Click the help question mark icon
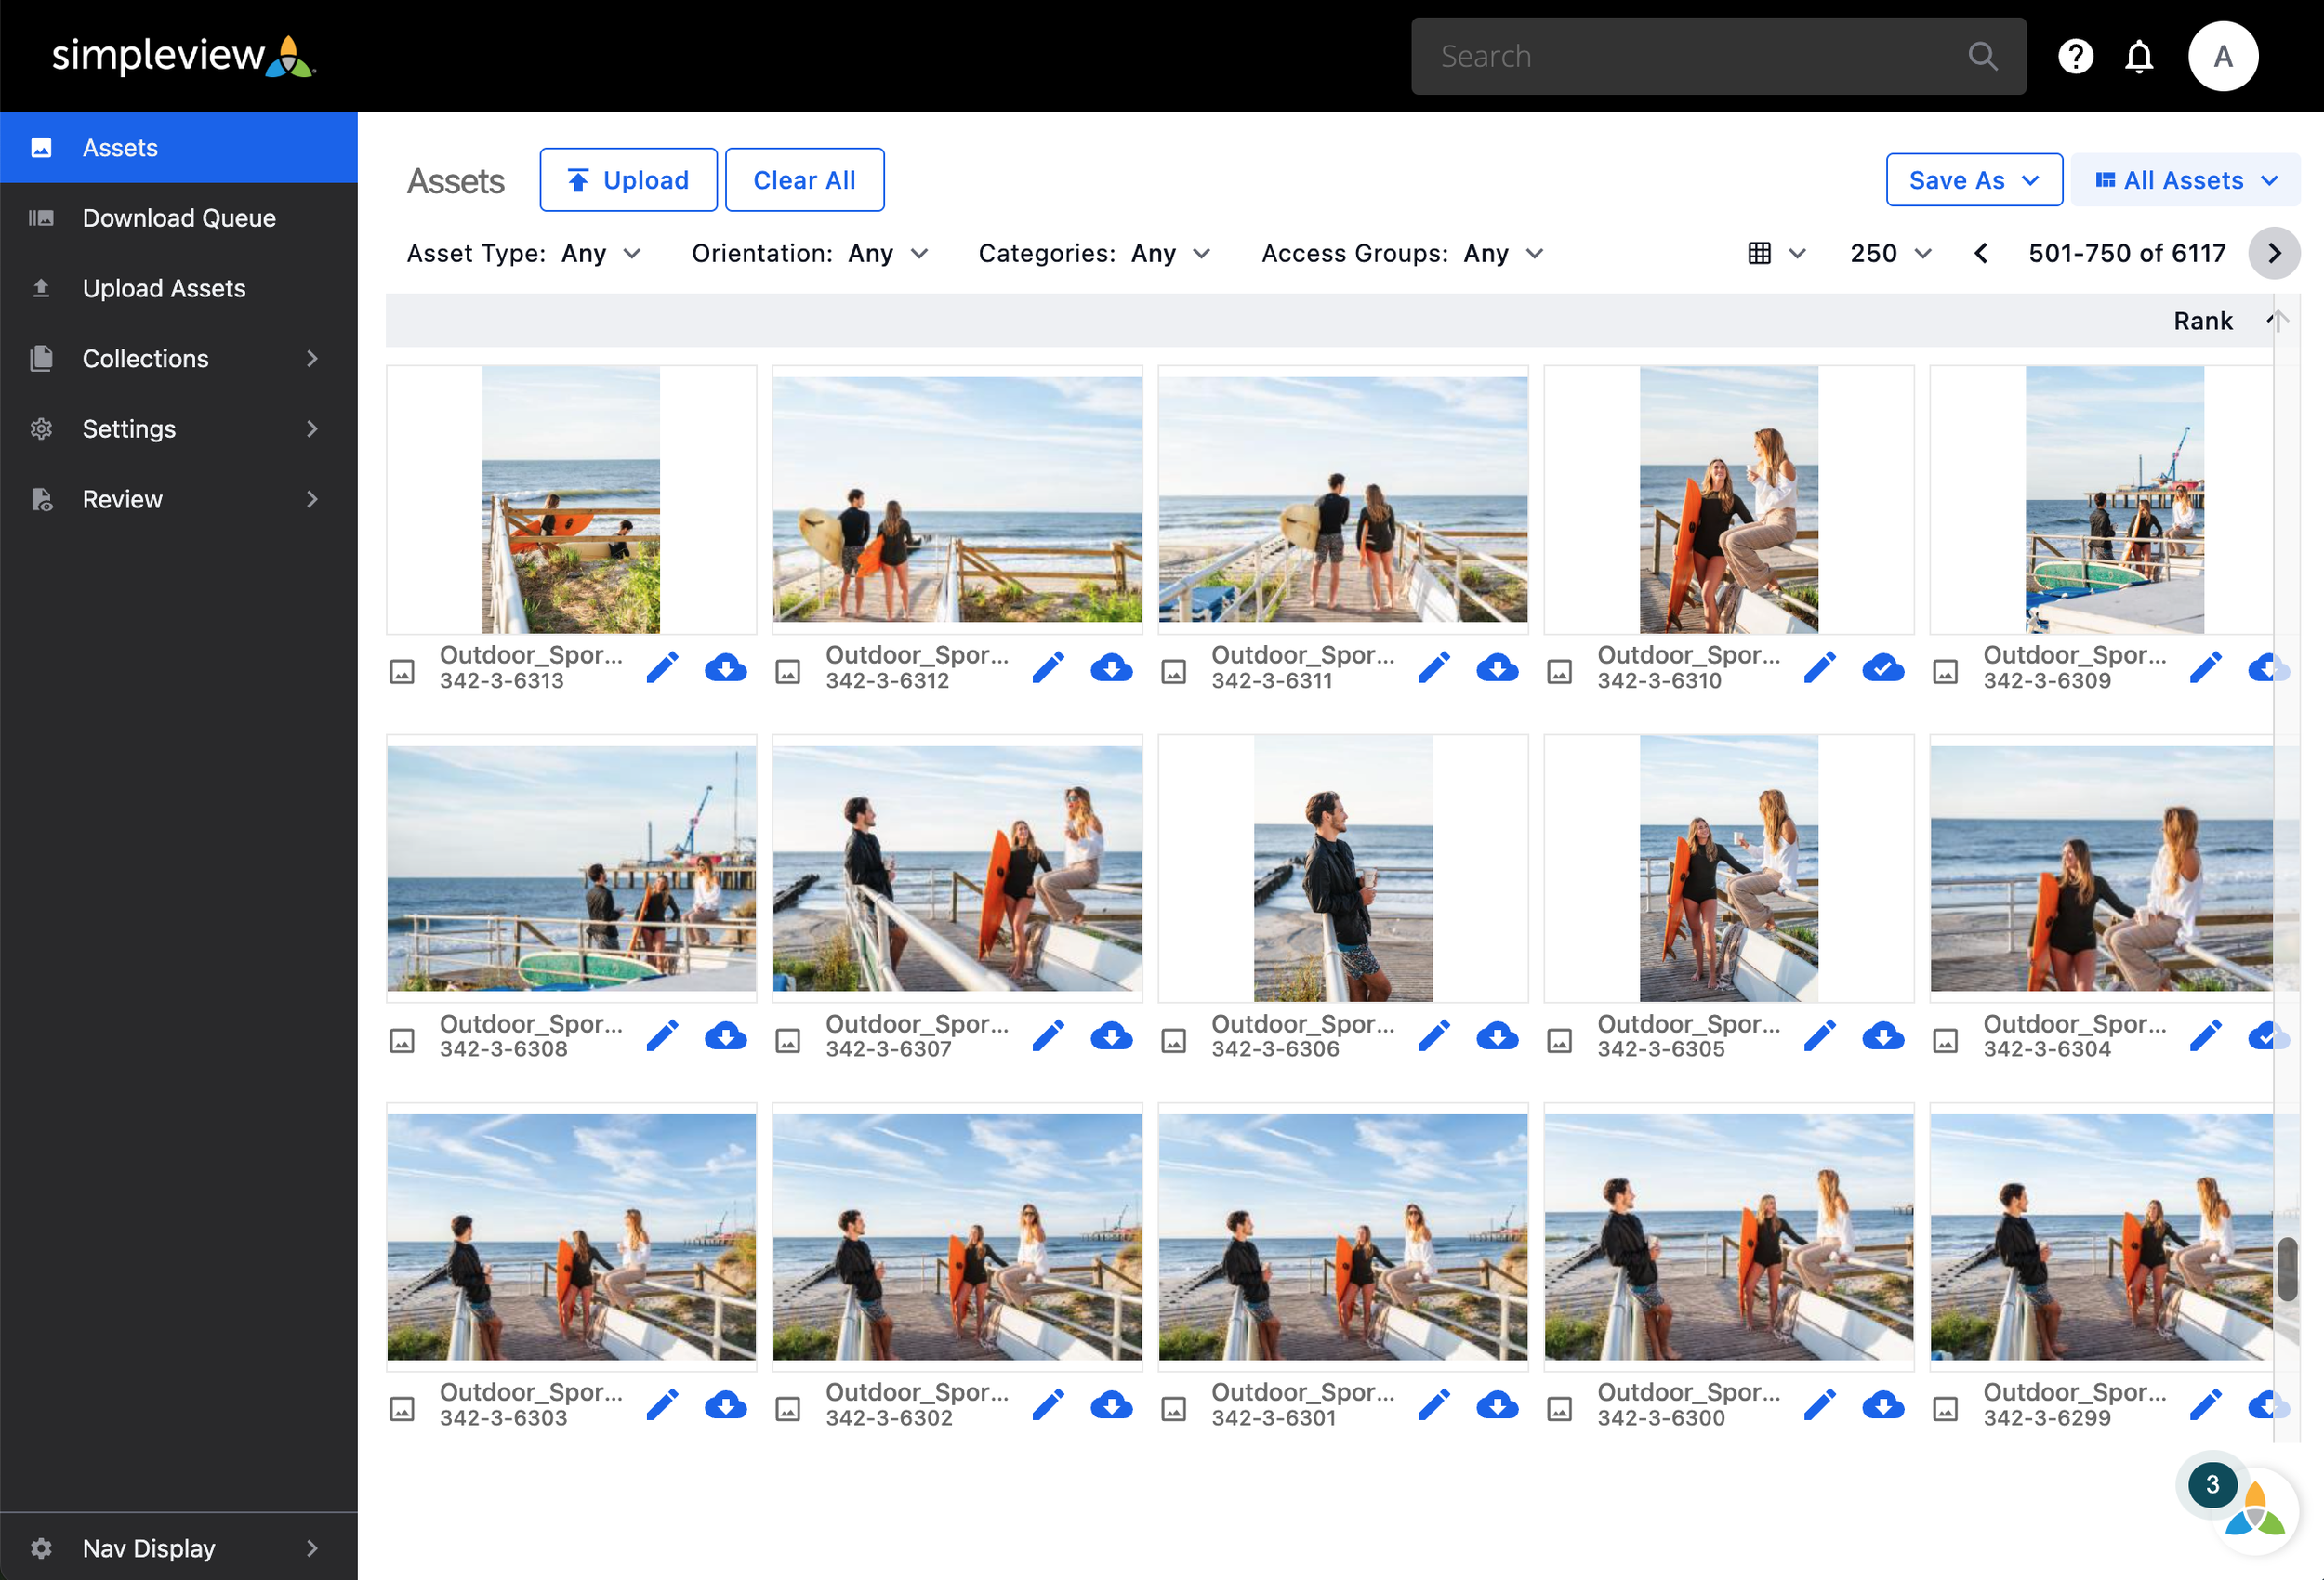This screenshot has height=1580, width=2324. point(2075,56)
